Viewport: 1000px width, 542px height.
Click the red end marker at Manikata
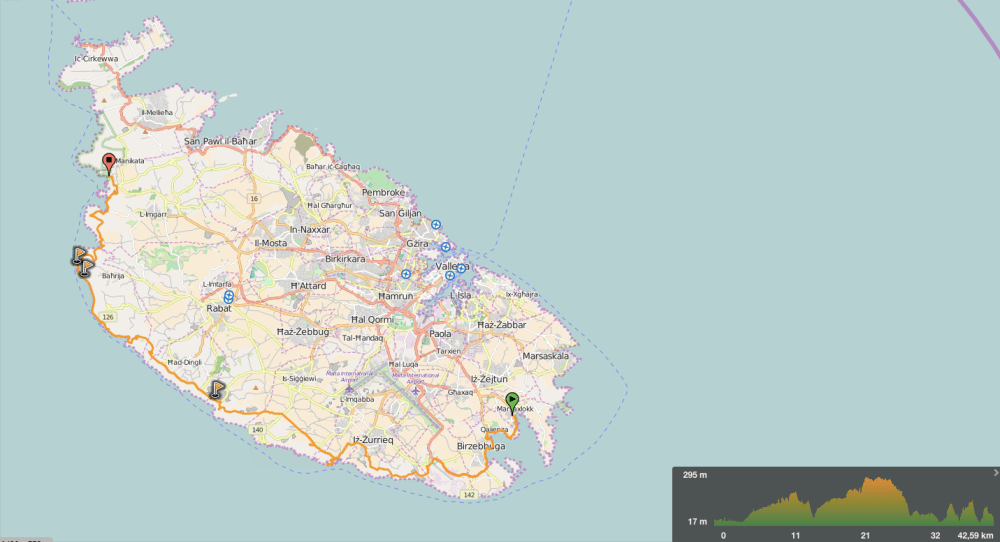pyautogui.click(x=109, y=162)
